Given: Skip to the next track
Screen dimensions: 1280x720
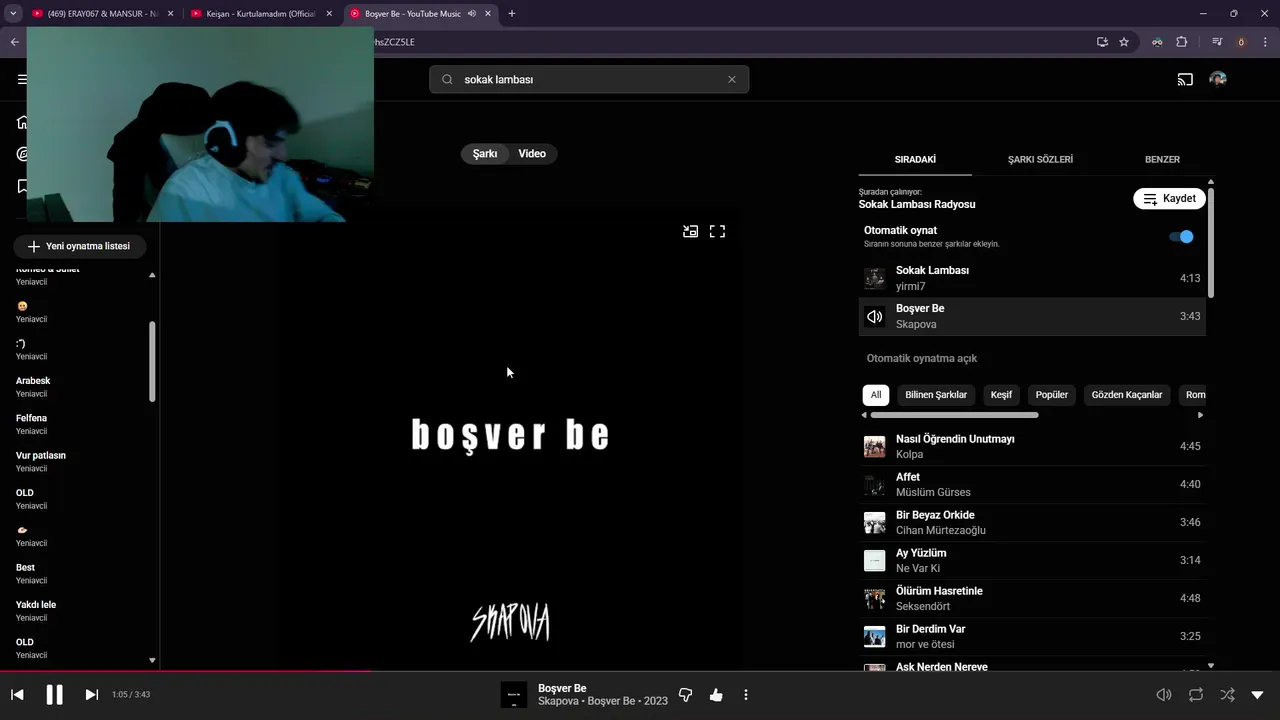Looking at the screenshot, I should [x=91, y=694].
